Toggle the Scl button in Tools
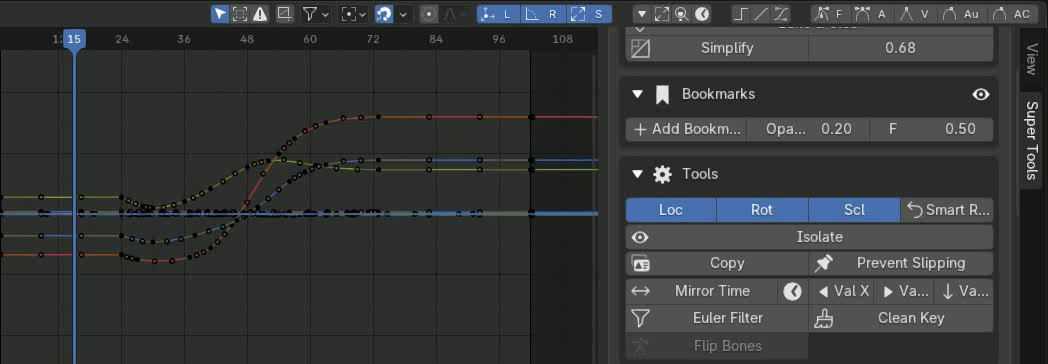 click(x=854, y=210)
